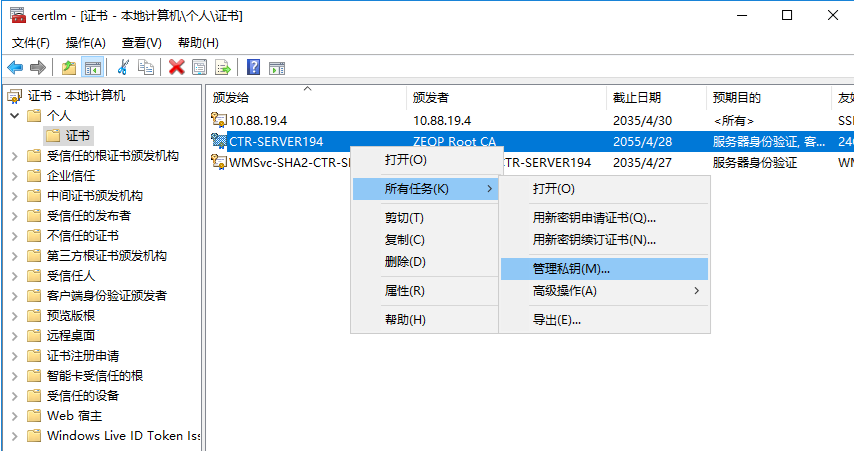The image size is (854, 451).
Task: Click the Cut scissors toolbar icon
Action: click(124, 67)
